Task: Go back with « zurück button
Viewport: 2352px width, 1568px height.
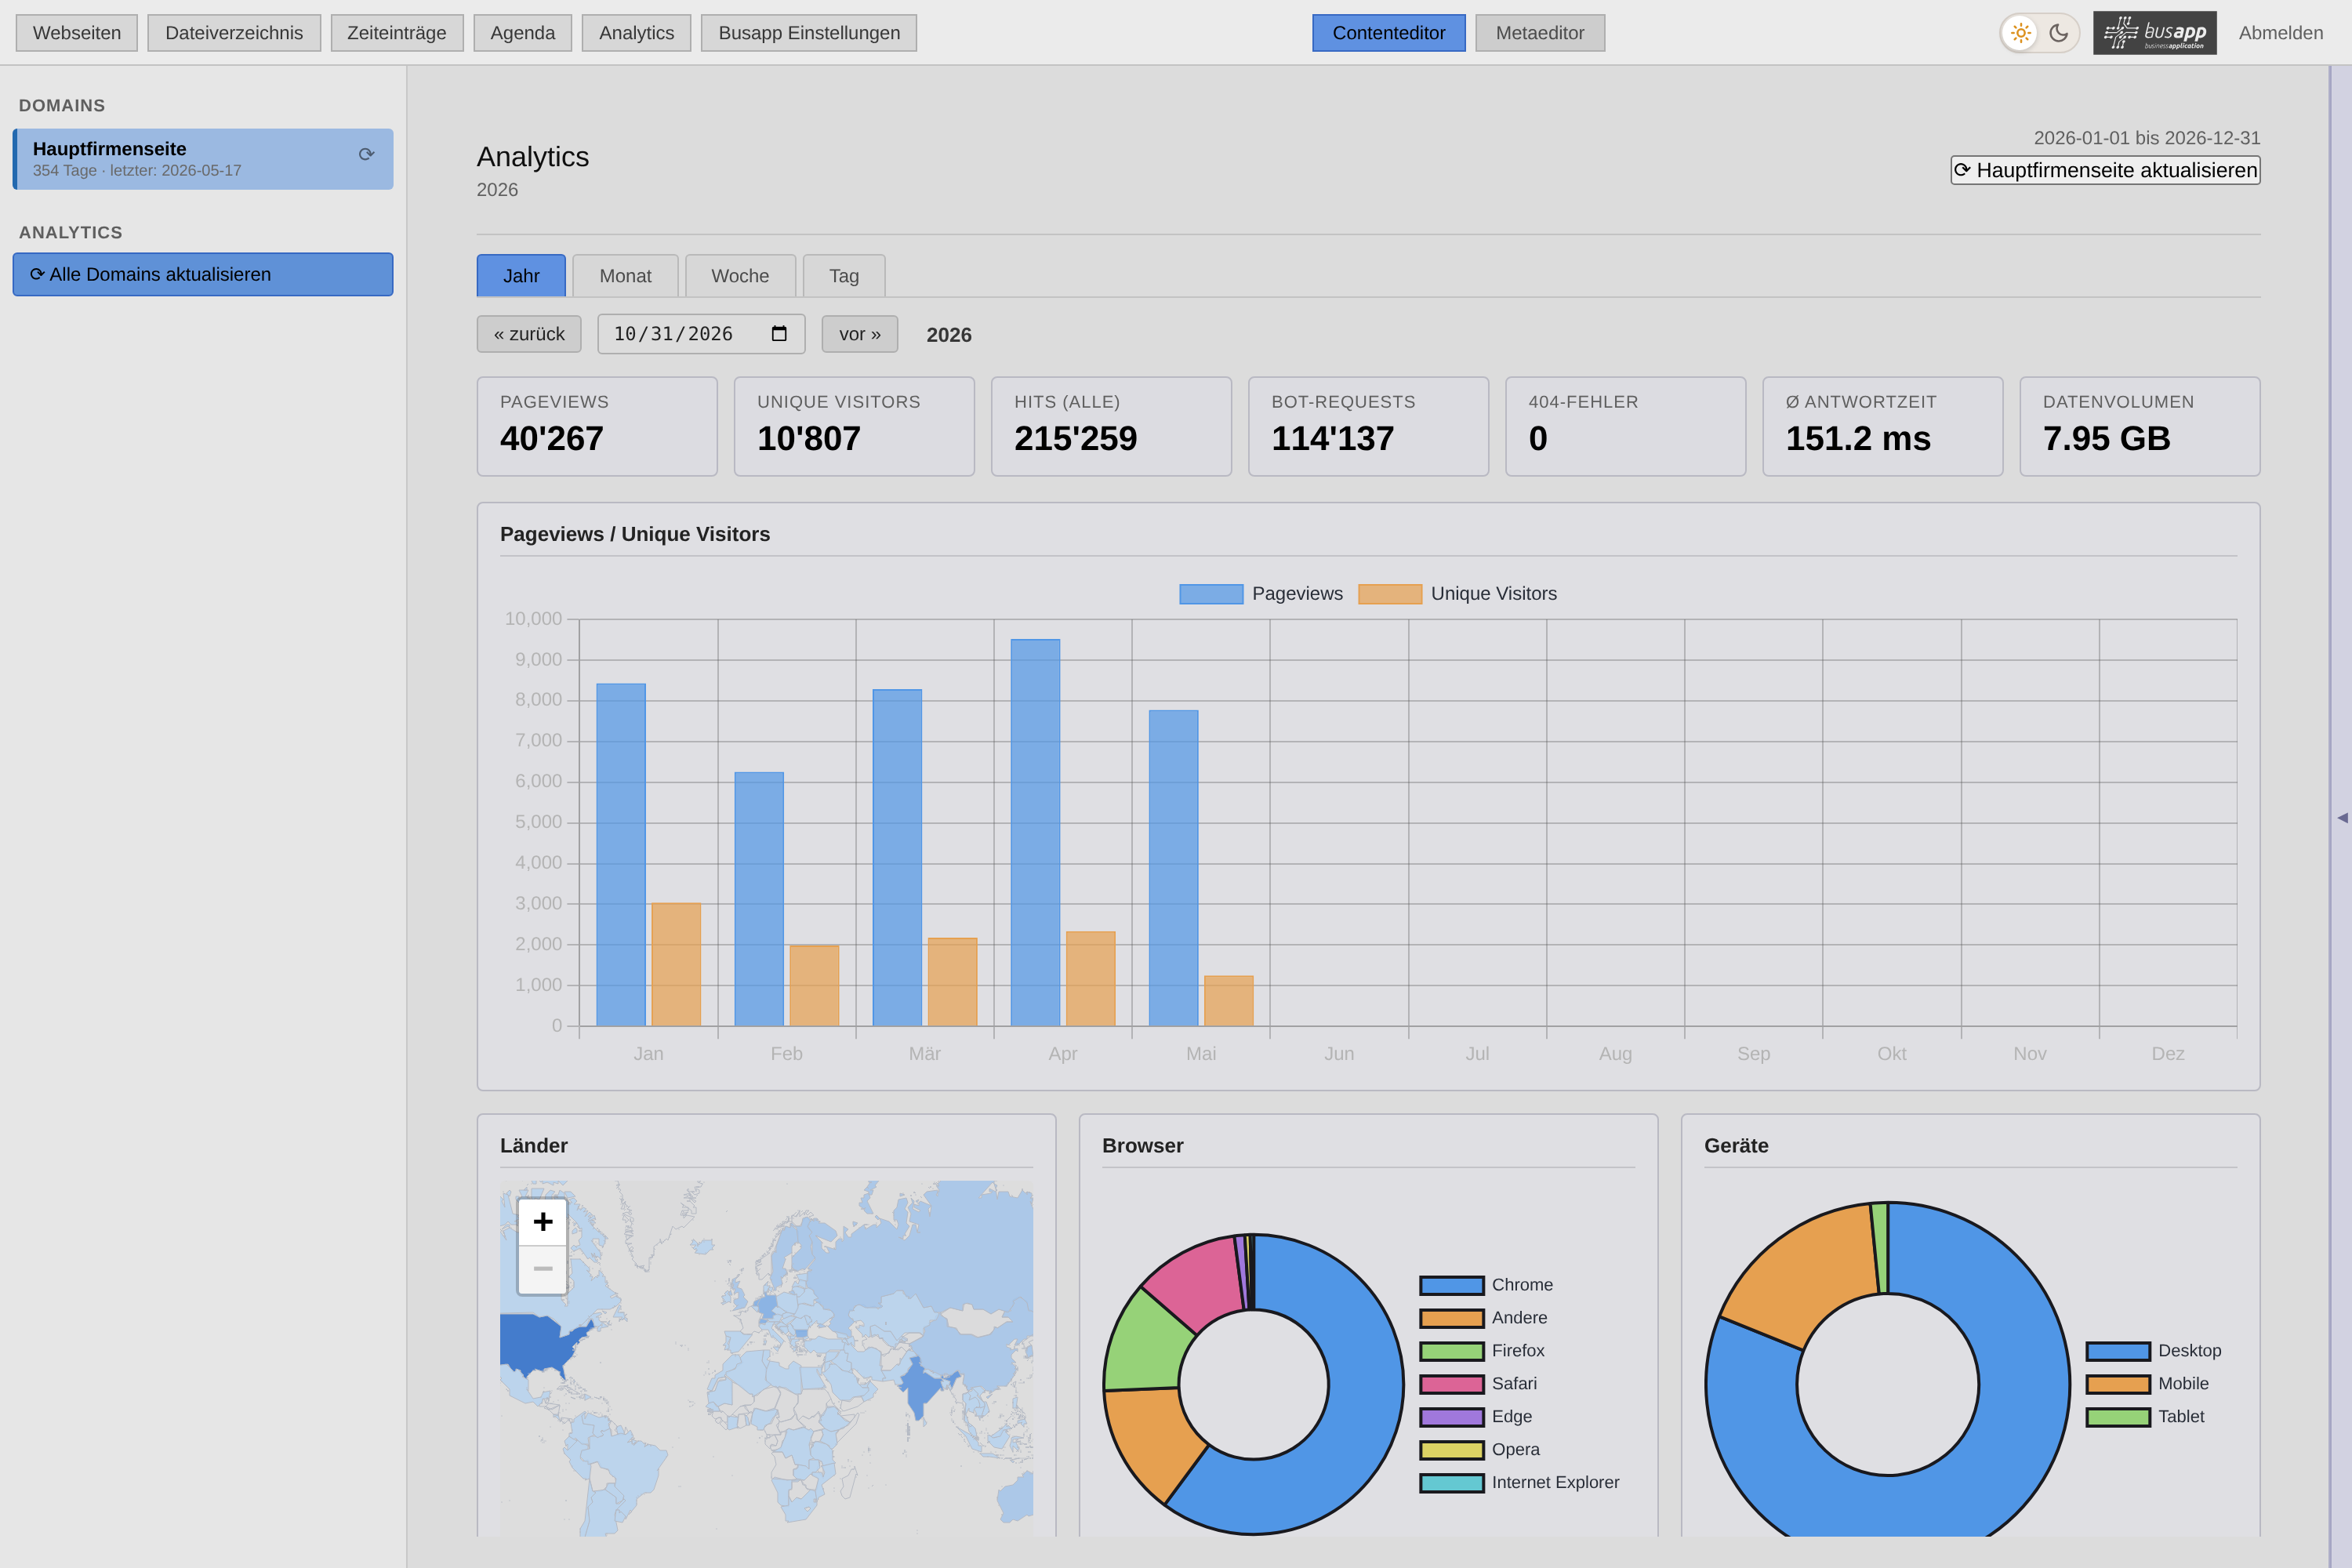Action: coord(529,334)
